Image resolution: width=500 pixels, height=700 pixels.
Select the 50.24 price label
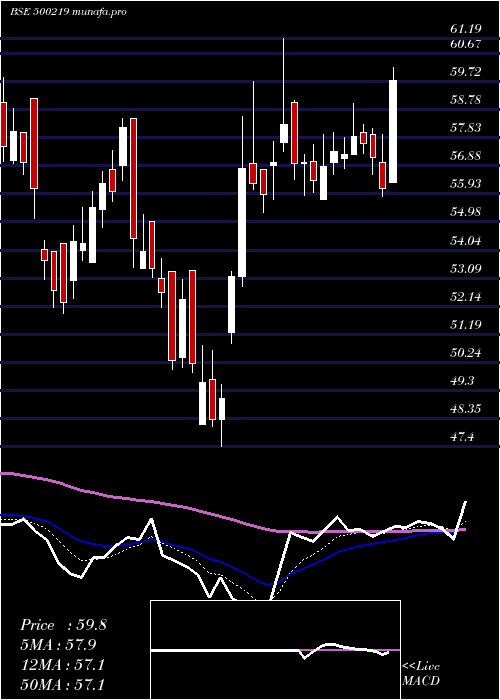tap(465, 353)
